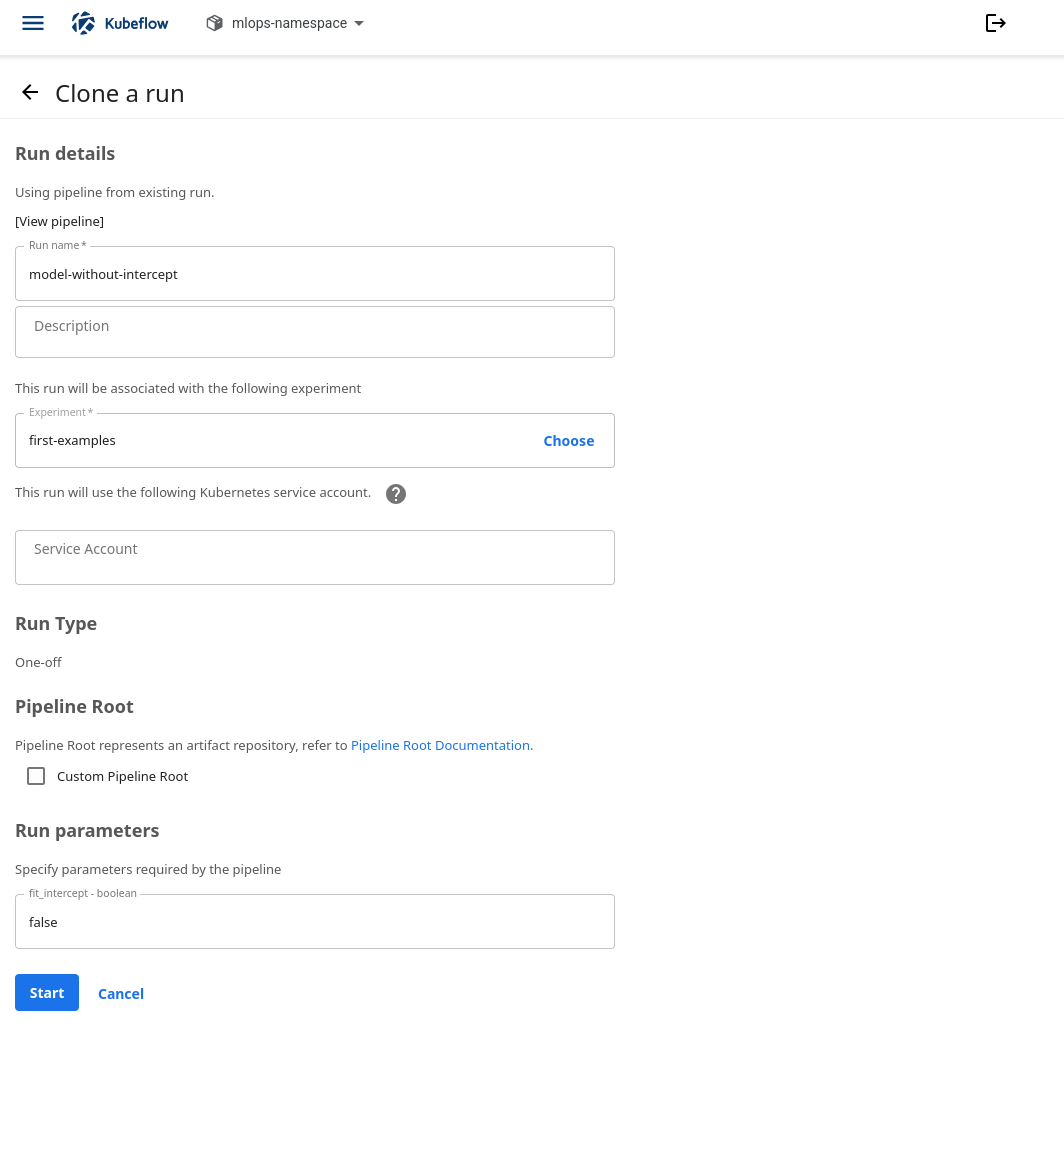Click the Service Account field
Screen dimensions: 1064x1163
click(314, 557)
